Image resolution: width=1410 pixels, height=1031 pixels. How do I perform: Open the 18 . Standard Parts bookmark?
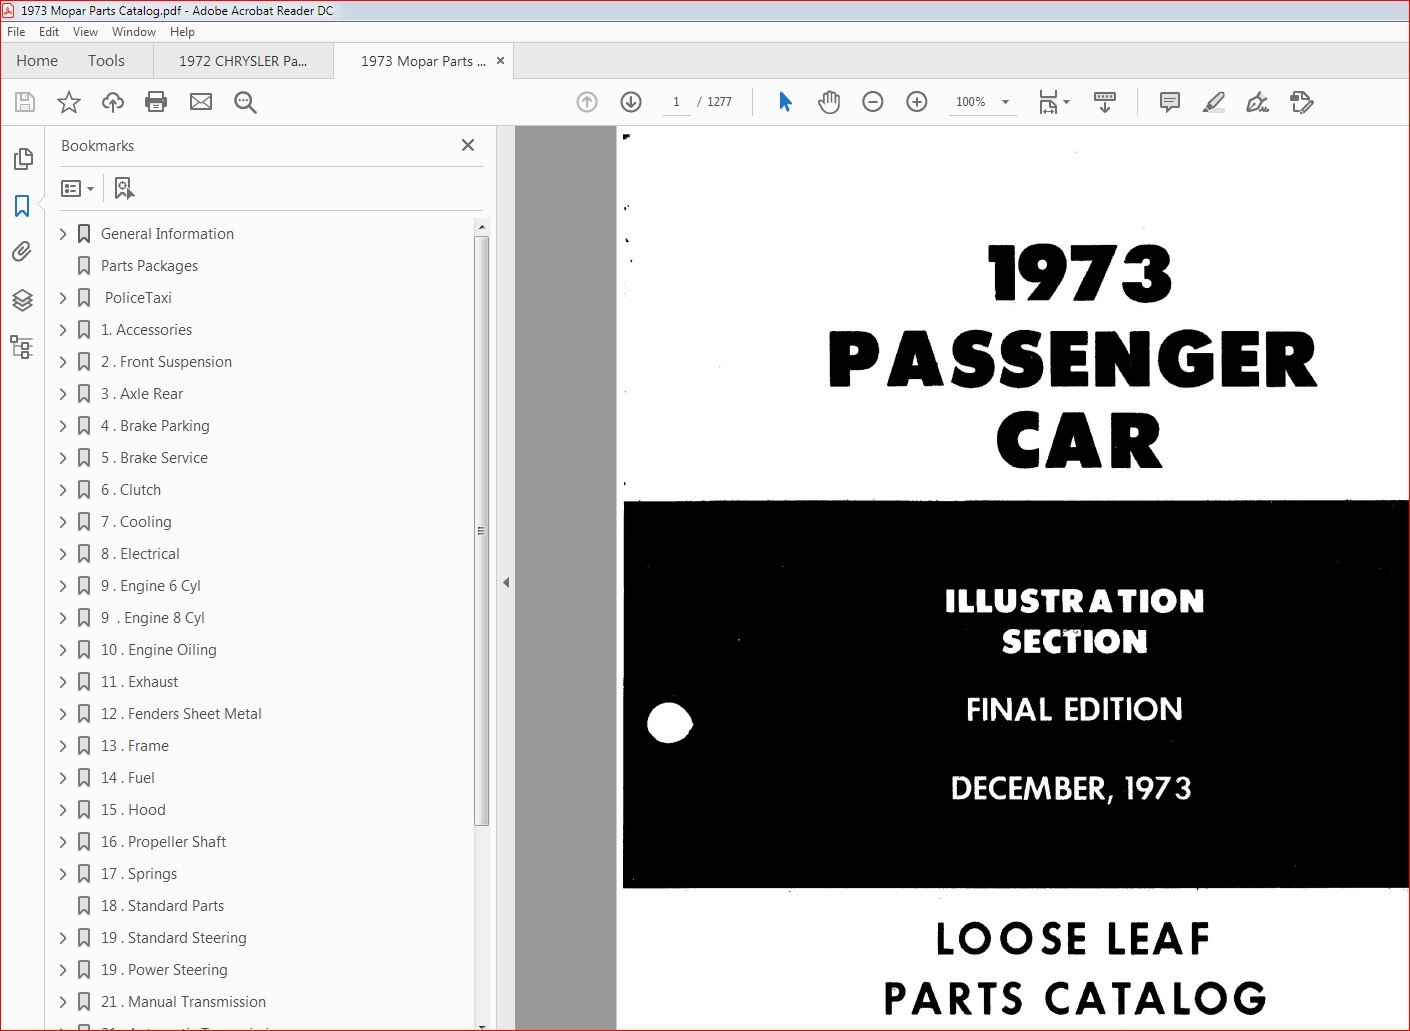(x=162, y=906)
